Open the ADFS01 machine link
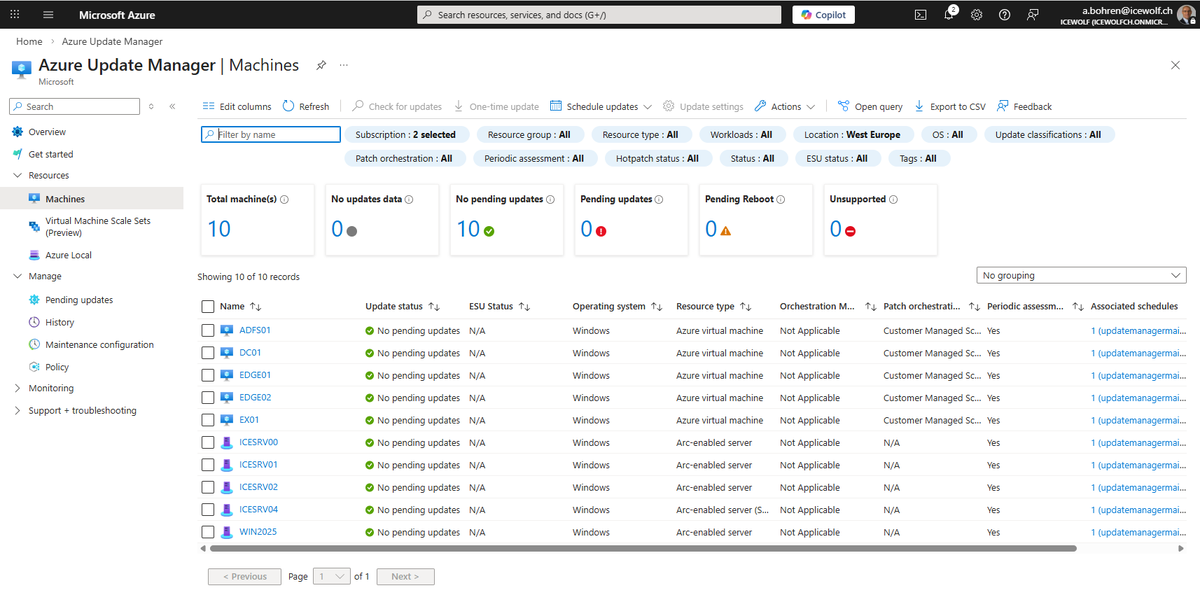 pyautogui.click(x=255, y=330)
